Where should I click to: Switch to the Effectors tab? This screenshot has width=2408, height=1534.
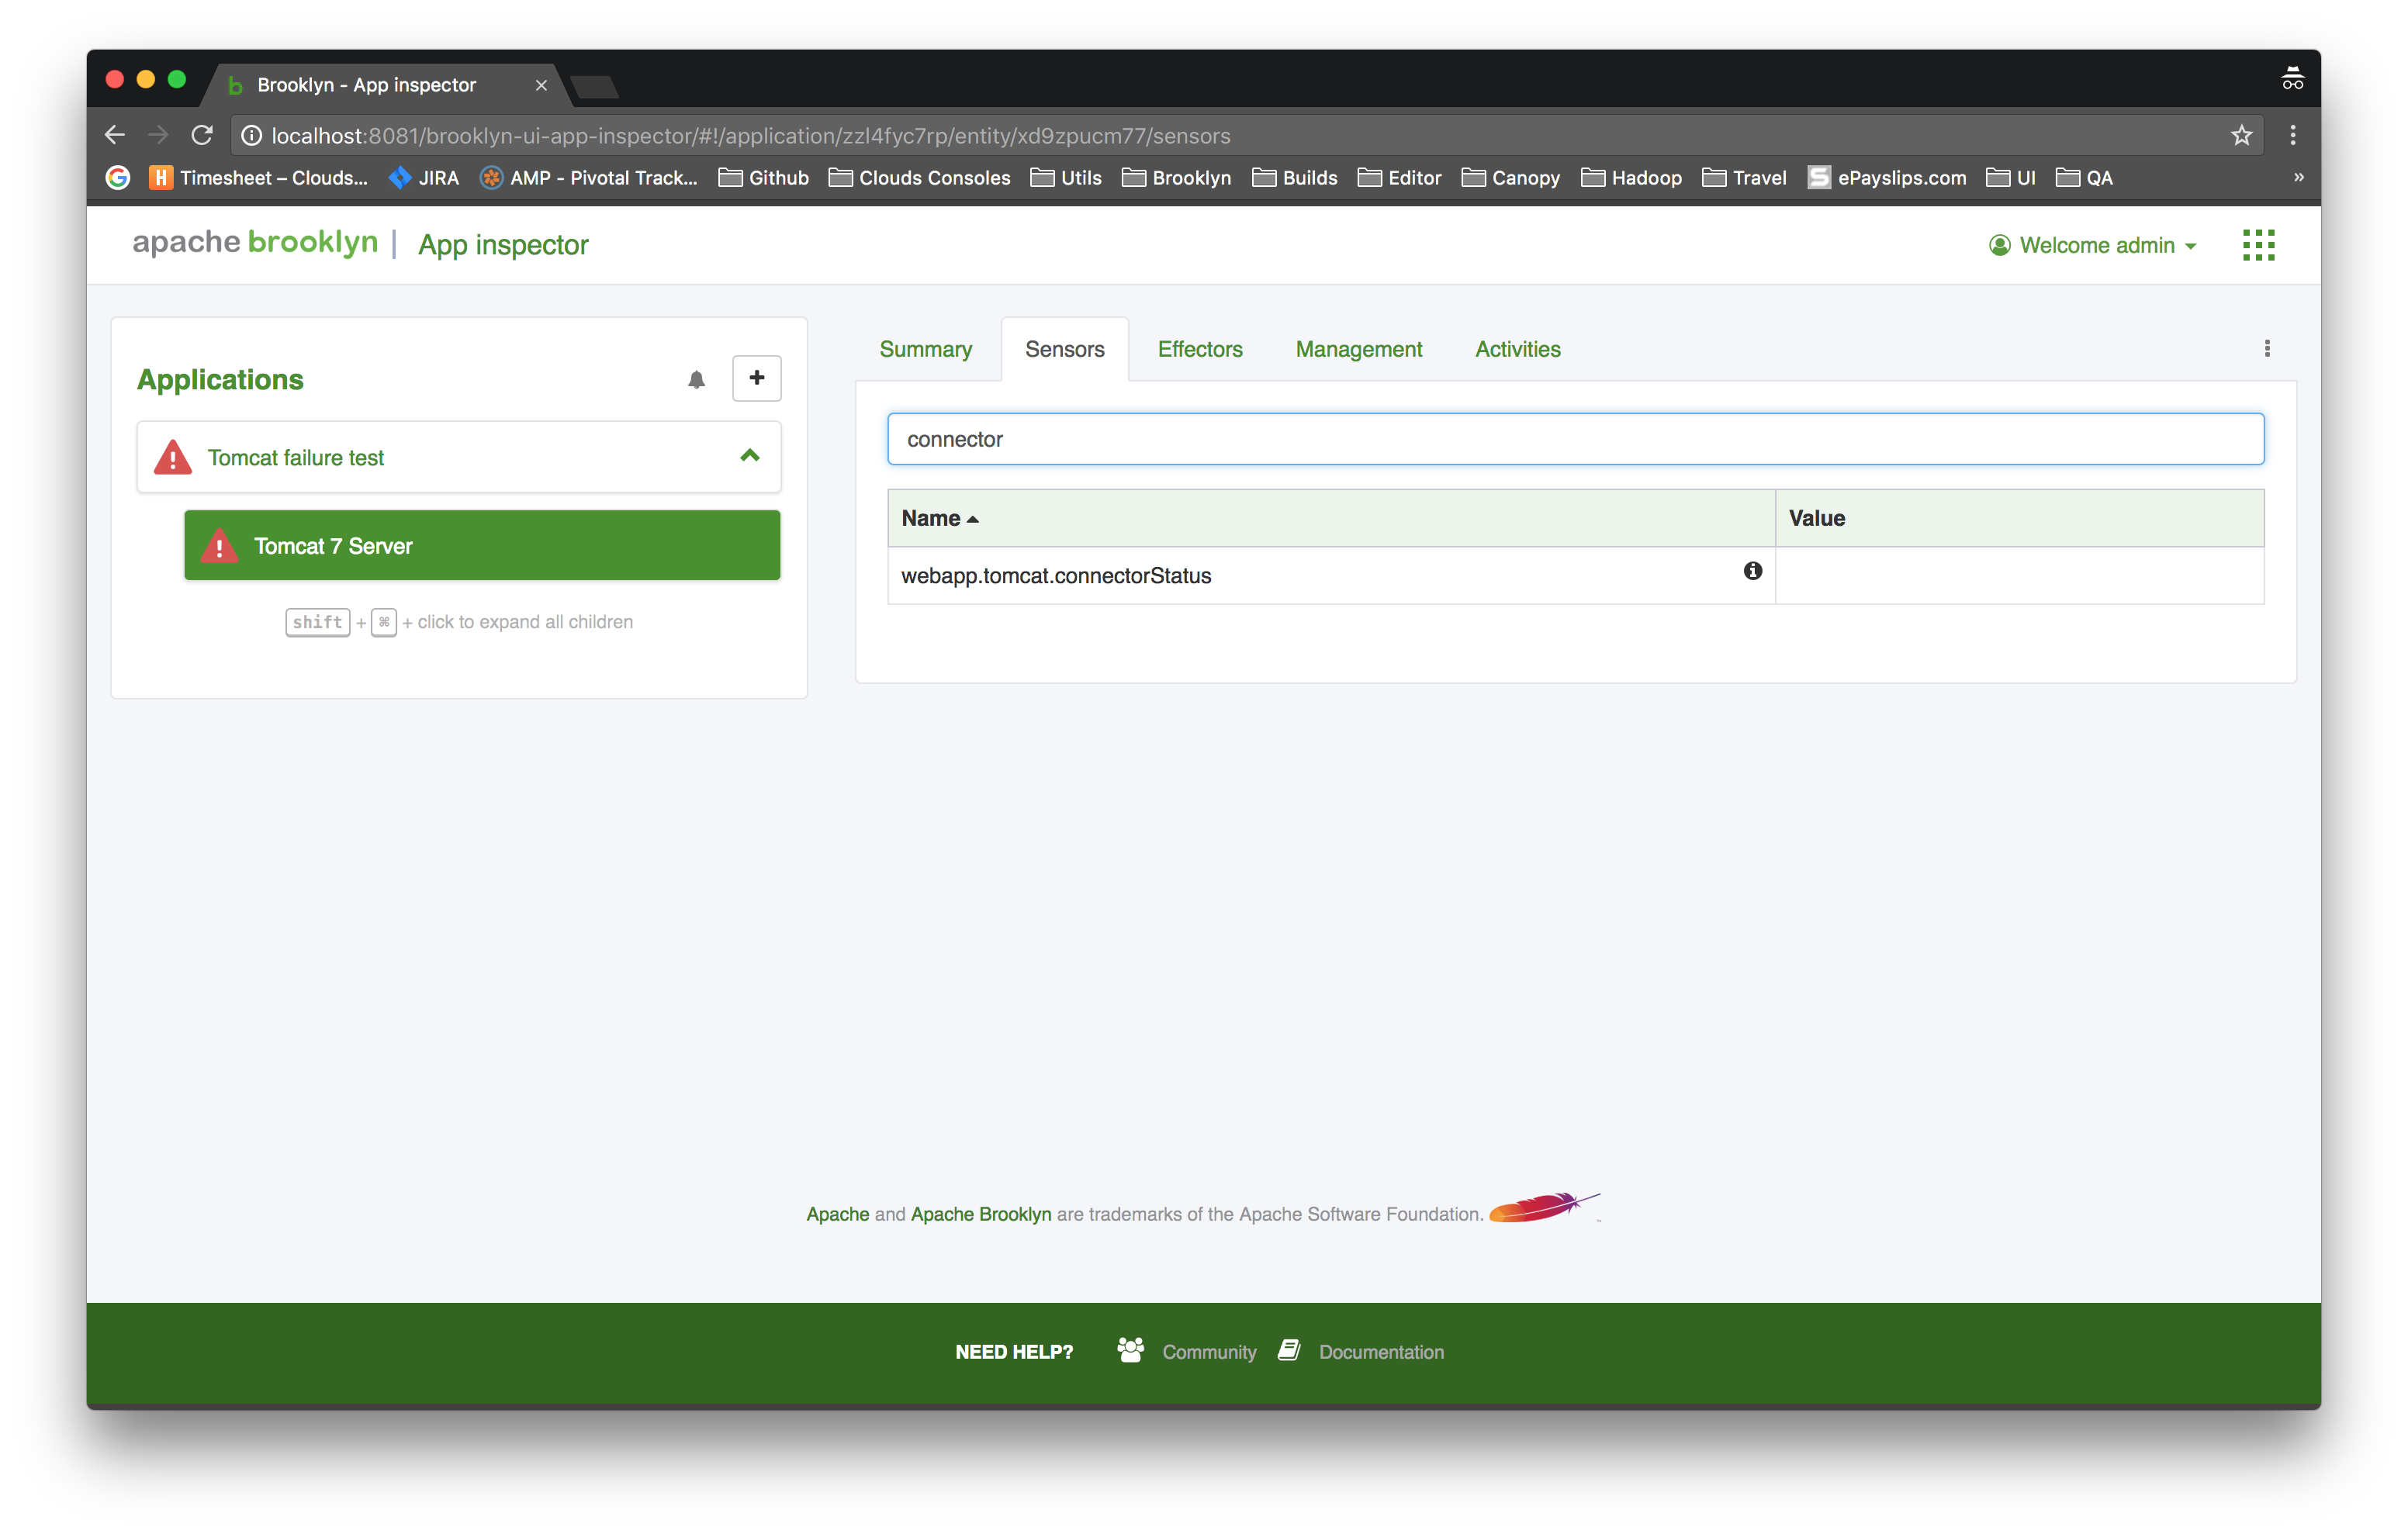[x=1199, y=349]
